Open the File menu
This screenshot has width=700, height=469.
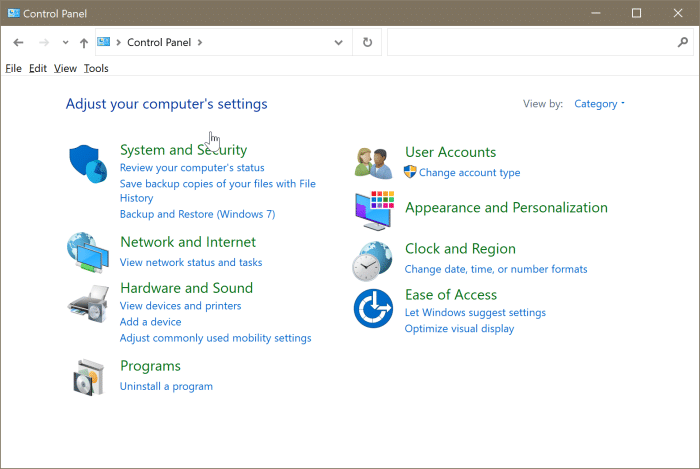pyautogui.click(x=13, y=68)
